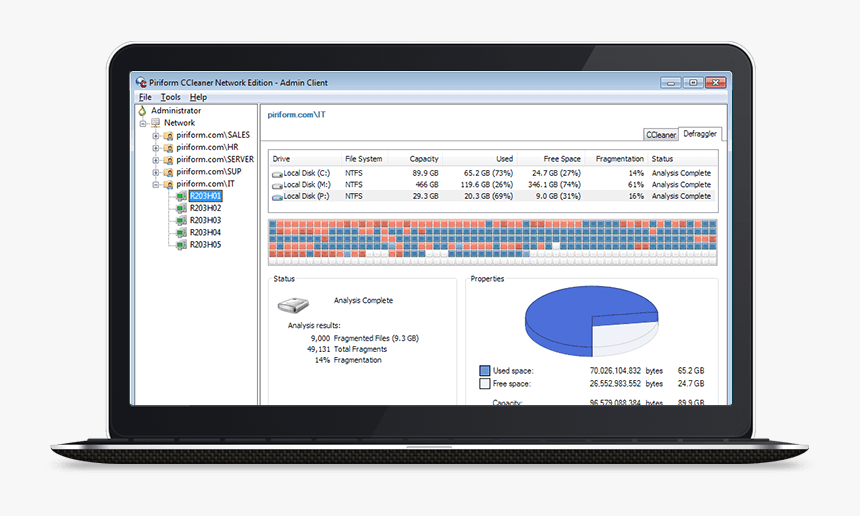The image size is (860, 516).
Task: Select computer R203H01
Action: [205, 196]
